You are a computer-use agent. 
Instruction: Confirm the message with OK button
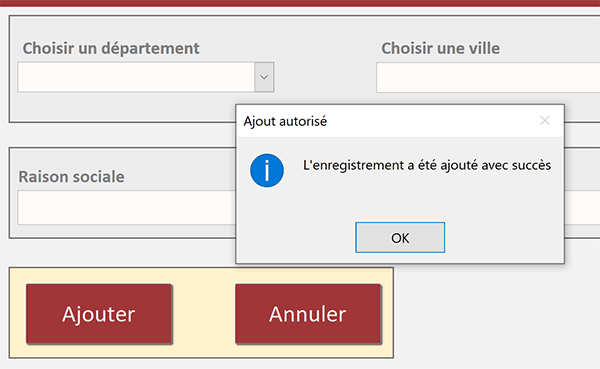[400, 237]
